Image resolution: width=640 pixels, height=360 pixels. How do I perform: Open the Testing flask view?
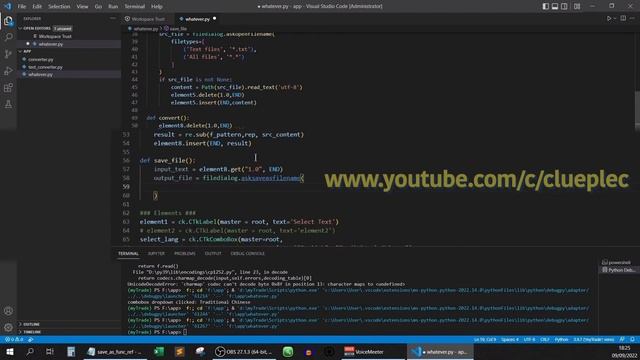(x=8, y=104)
